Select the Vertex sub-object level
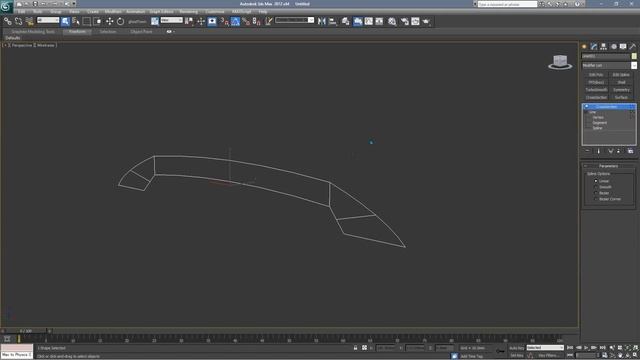The height and width of the screenshot is (360, 640). tap(598, 118)
